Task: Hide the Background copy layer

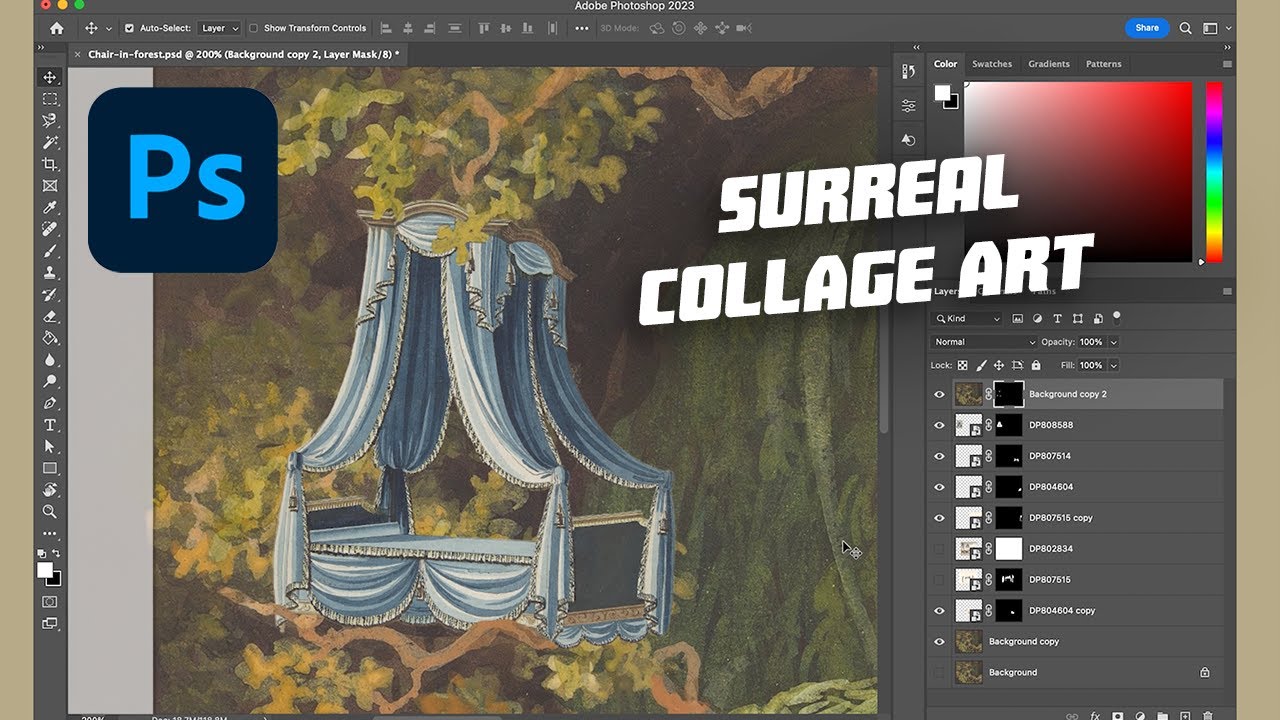Action: (x=939, y=642)
